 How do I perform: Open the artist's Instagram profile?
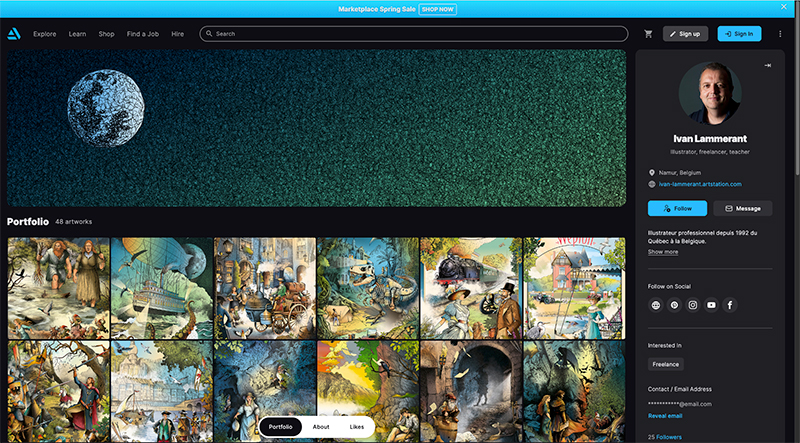click(x=693, y=305)
